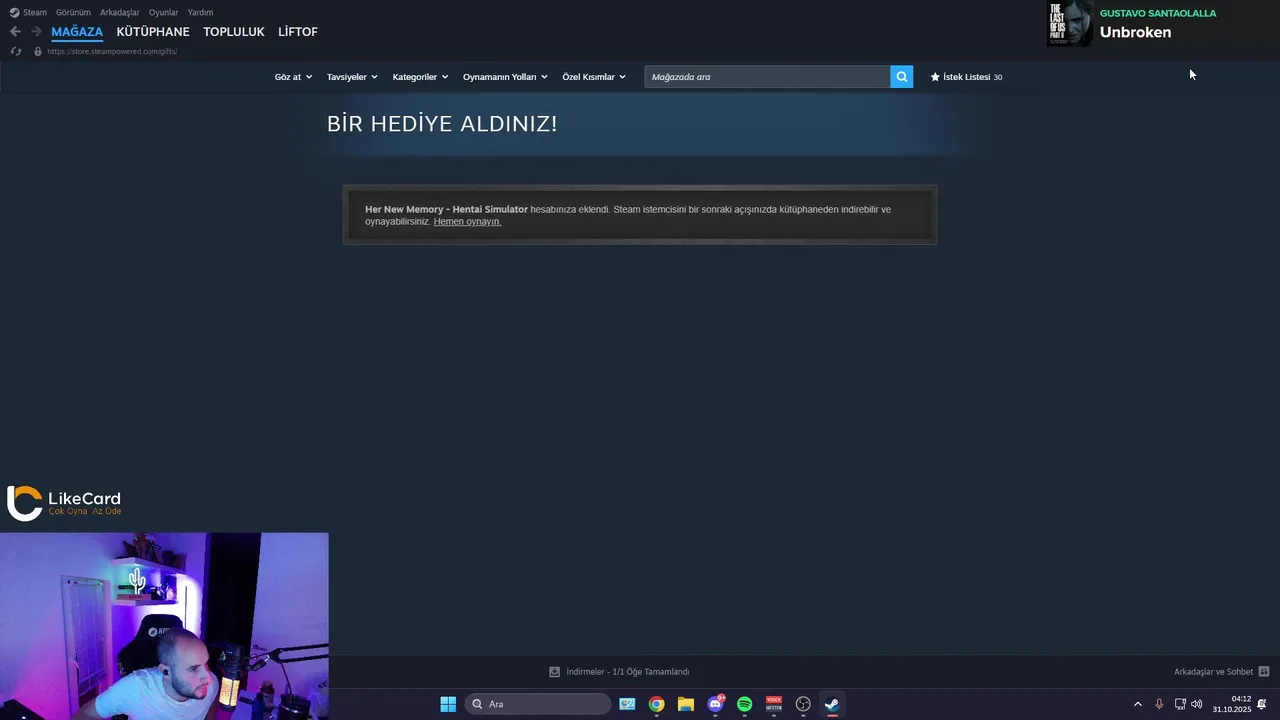1280x720 pixels.
Task: Click the Steam logo menu at top left
Action: coord(28,13)
